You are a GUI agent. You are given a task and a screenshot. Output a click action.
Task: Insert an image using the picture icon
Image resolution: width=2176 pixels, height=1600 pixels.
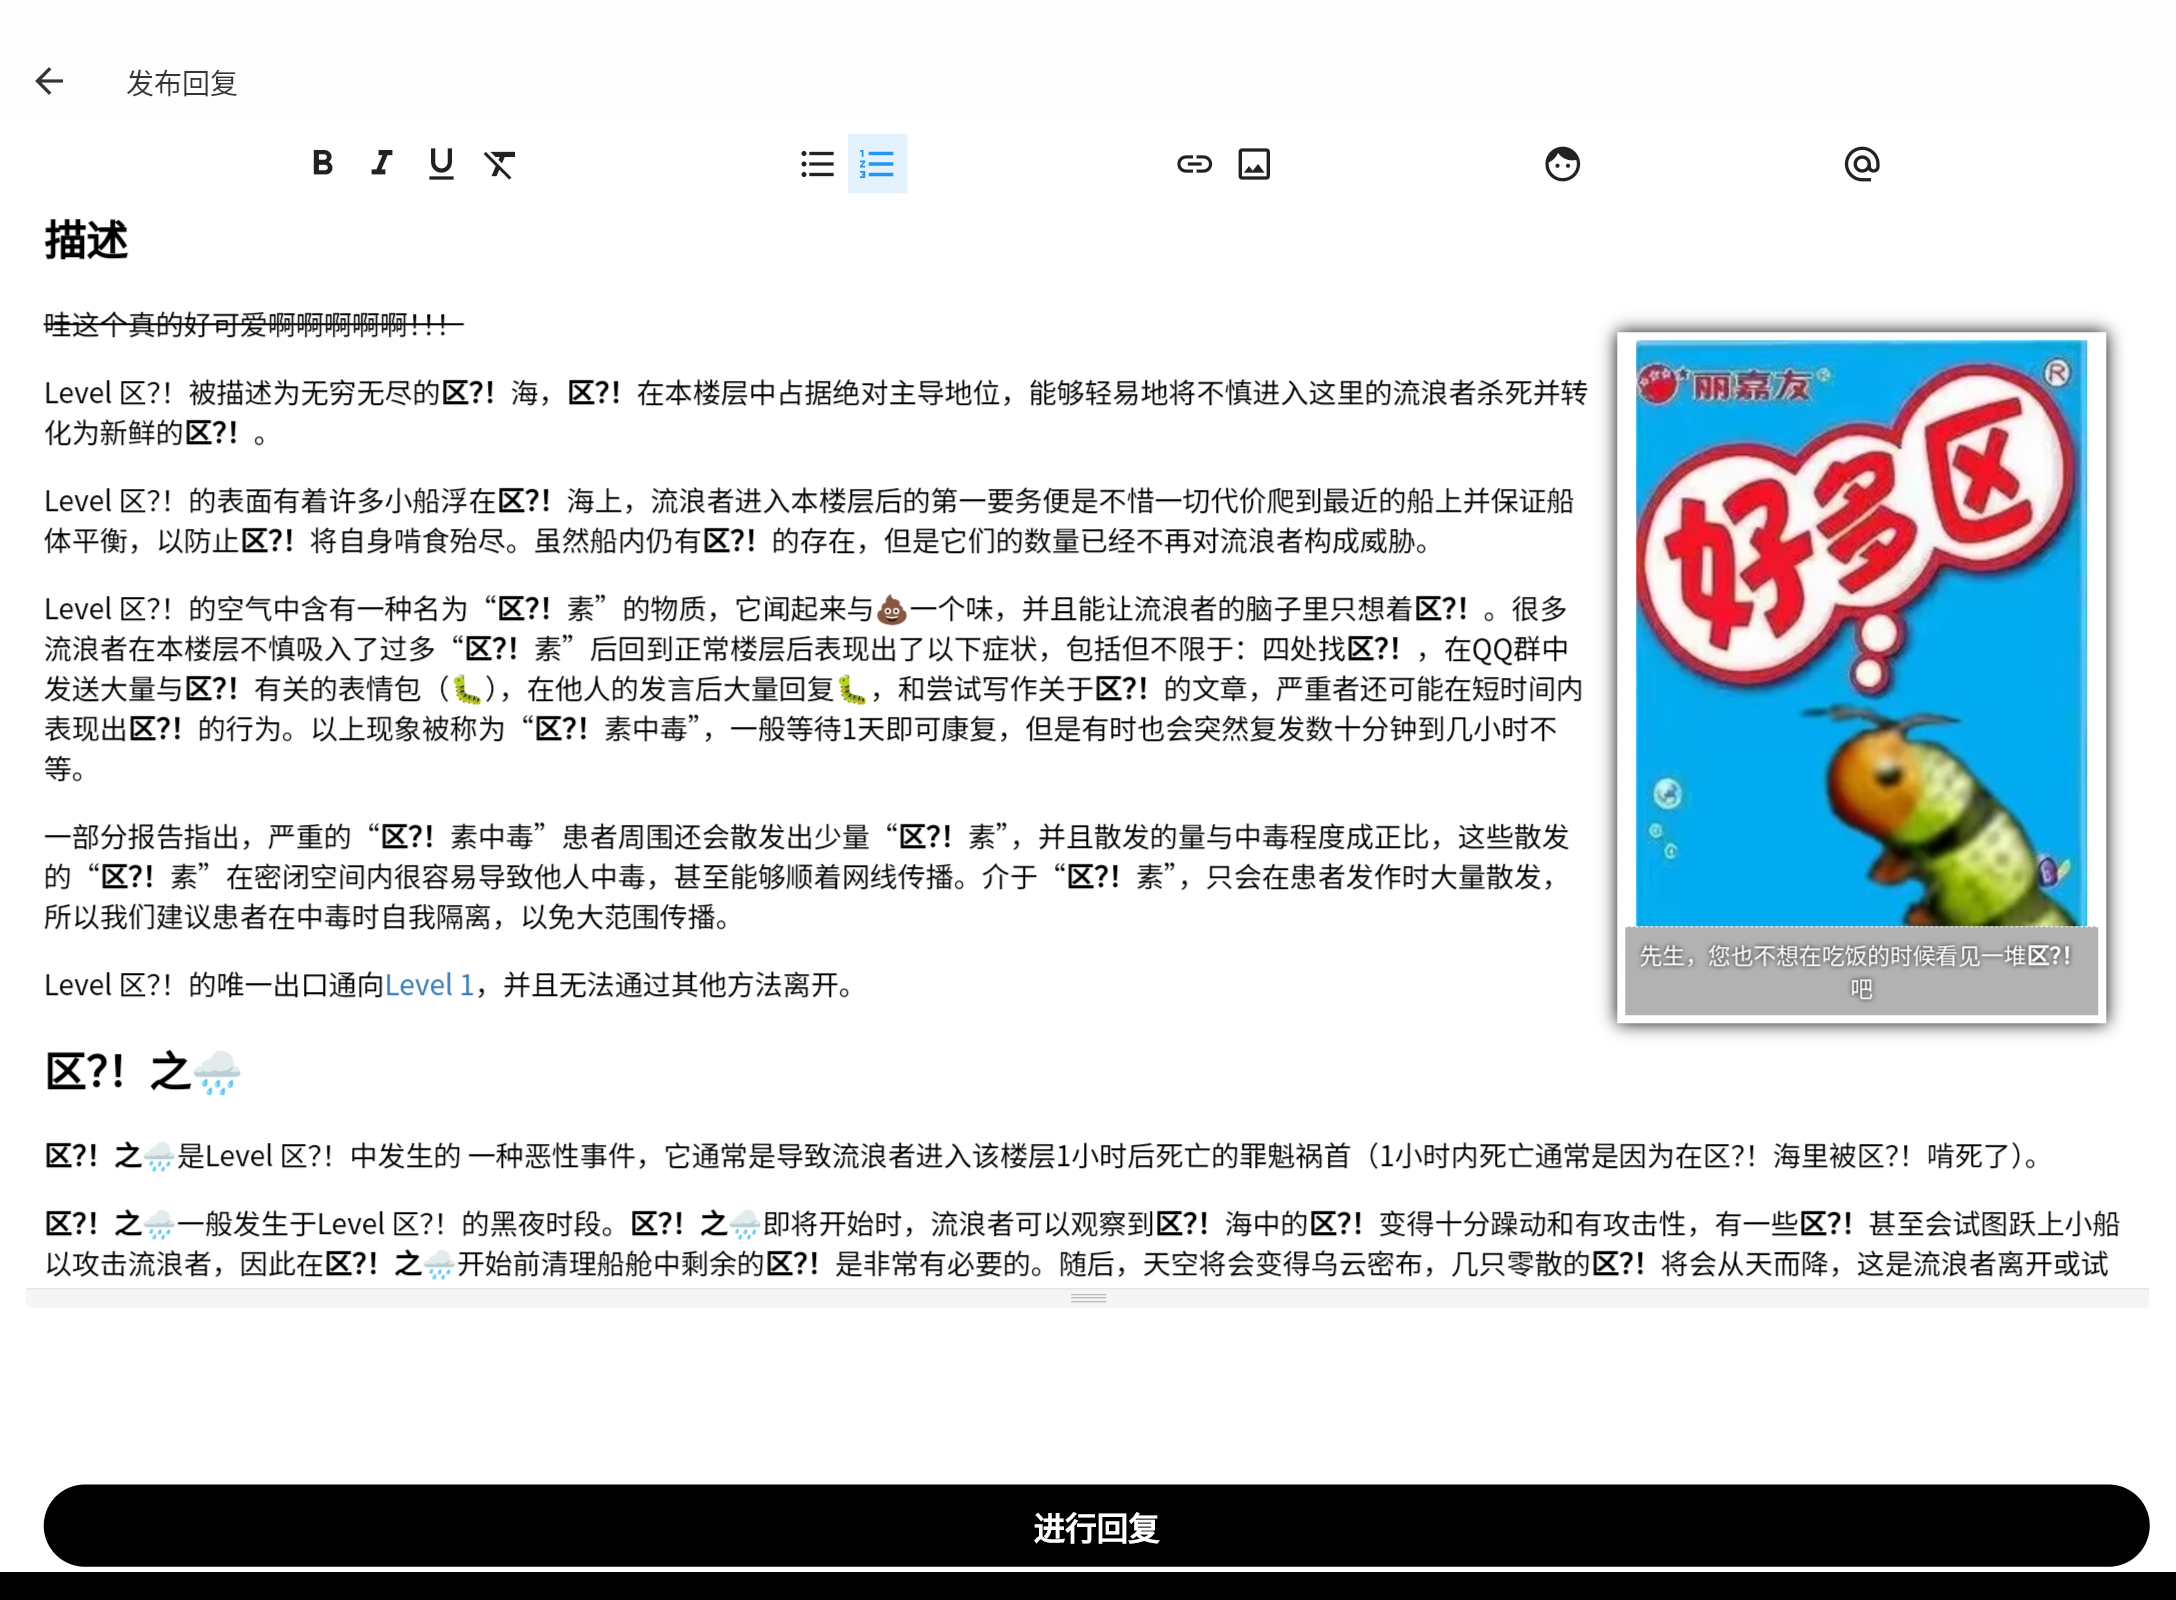[1255, 163]
